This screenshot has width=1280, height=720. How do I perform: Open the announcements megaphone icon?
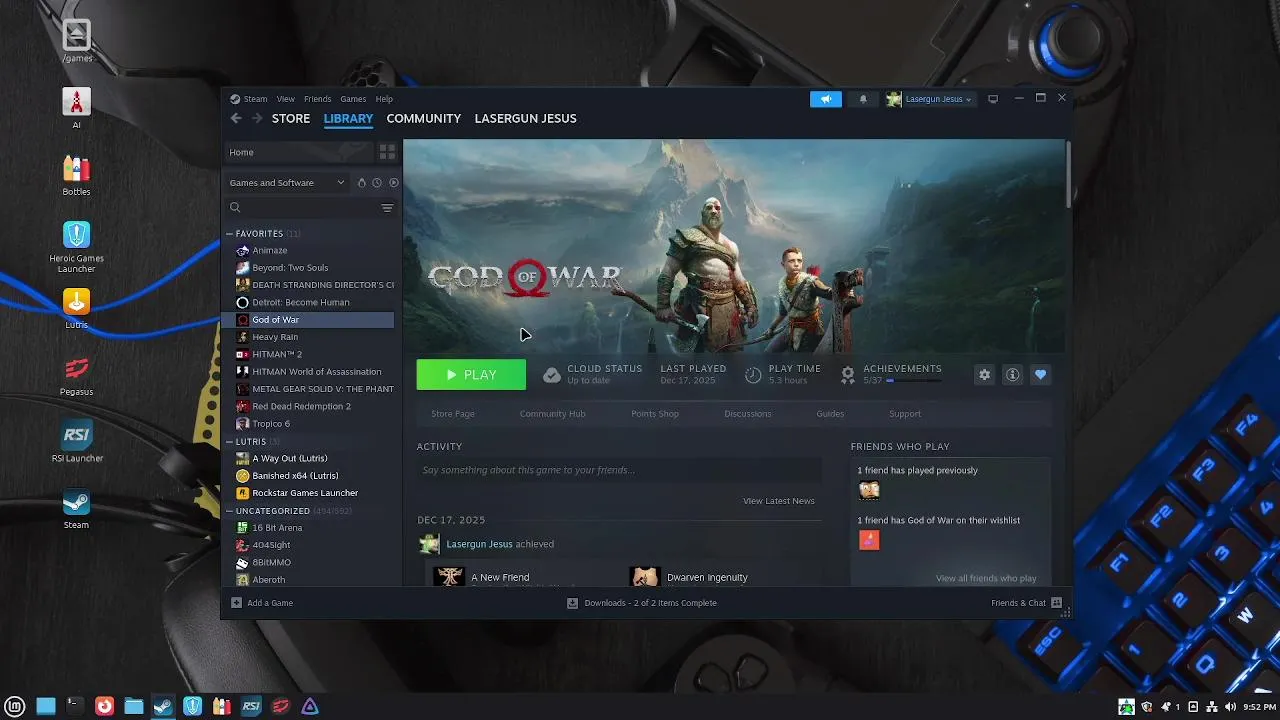pos(826,99)
